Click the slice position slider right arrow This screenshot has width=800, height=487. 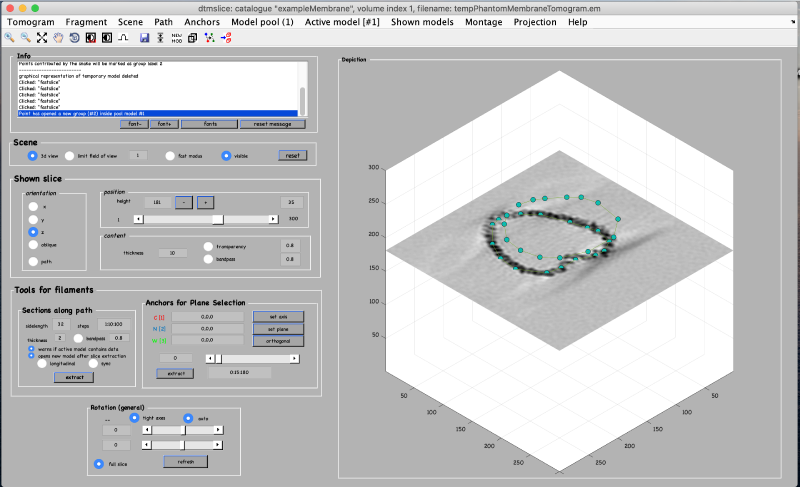(273, 219)
